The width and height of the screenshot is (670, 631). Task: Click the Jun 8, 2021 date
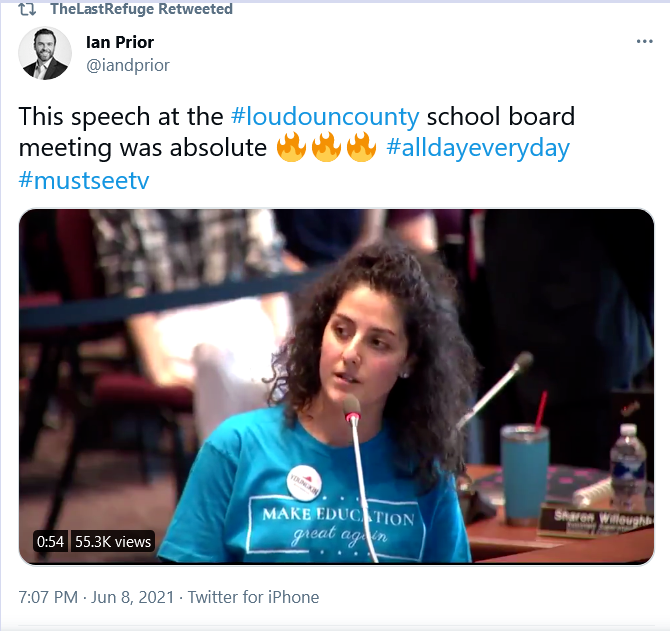tap(132, 597)
